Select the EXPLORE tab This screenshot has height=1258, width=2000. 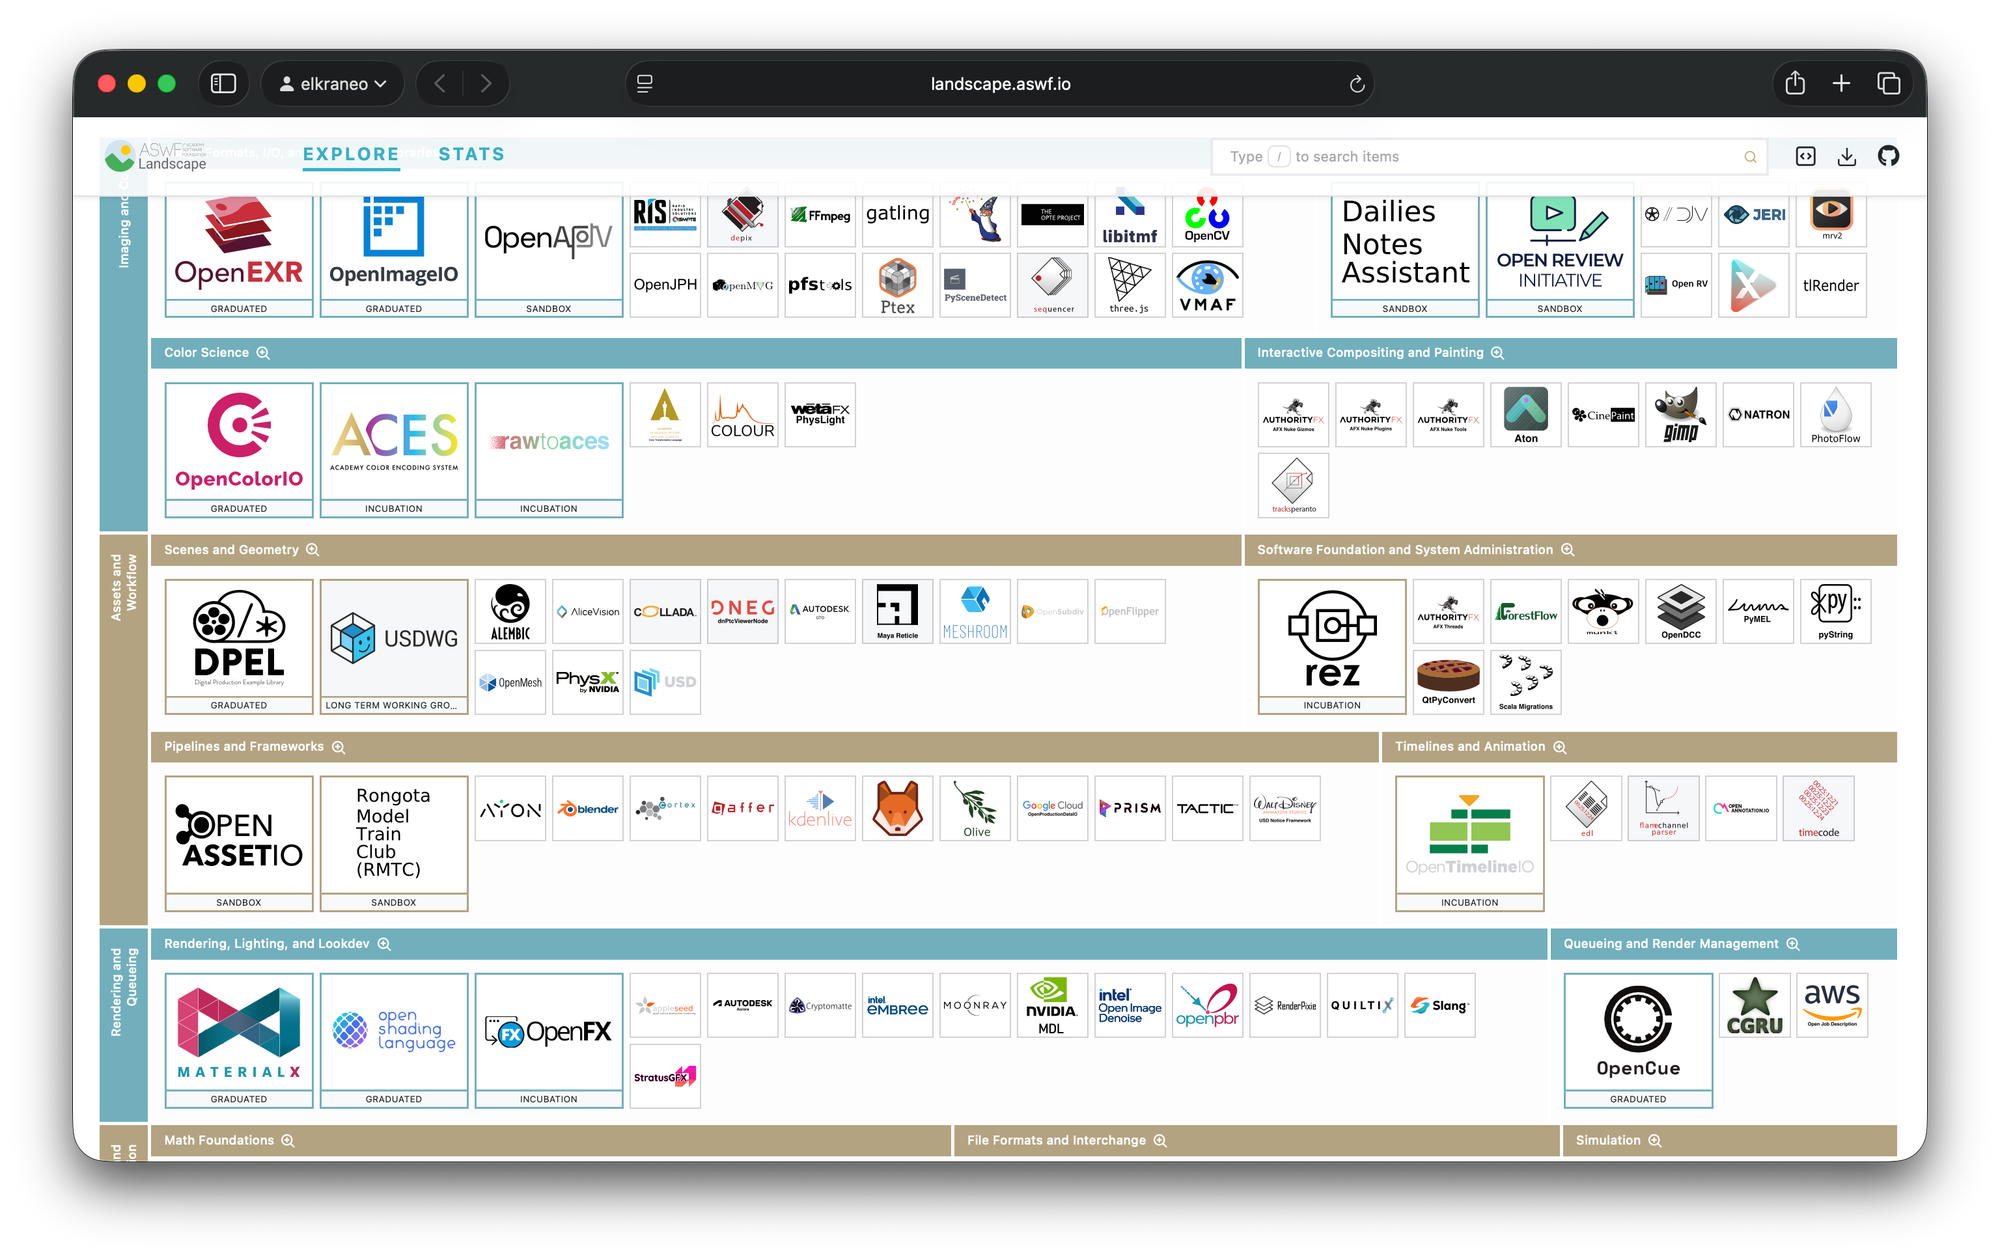351,154
